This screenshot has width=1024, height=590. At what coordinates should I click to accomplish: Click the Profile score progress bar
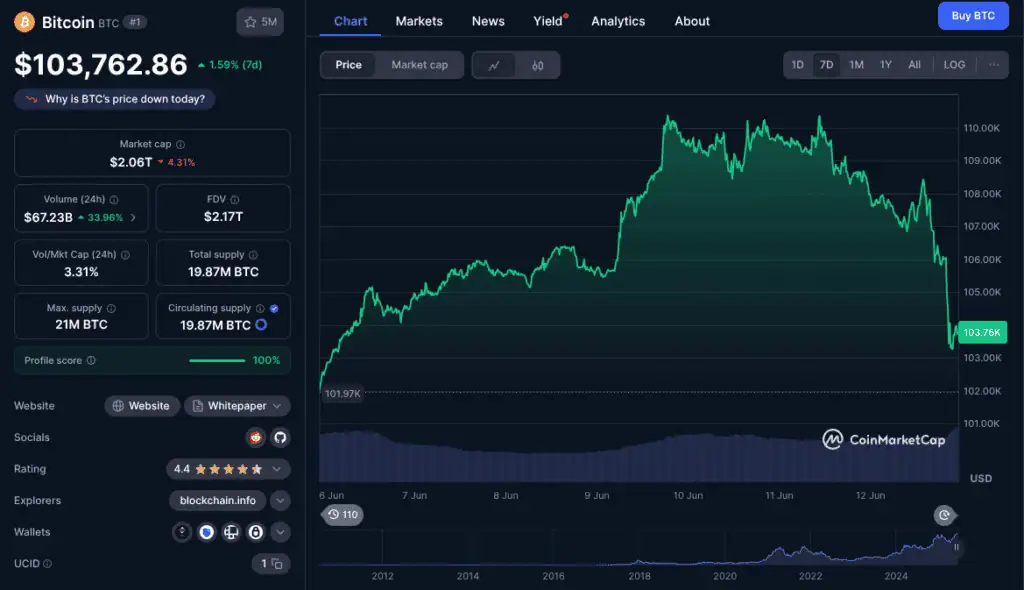(x=217, y=361)
